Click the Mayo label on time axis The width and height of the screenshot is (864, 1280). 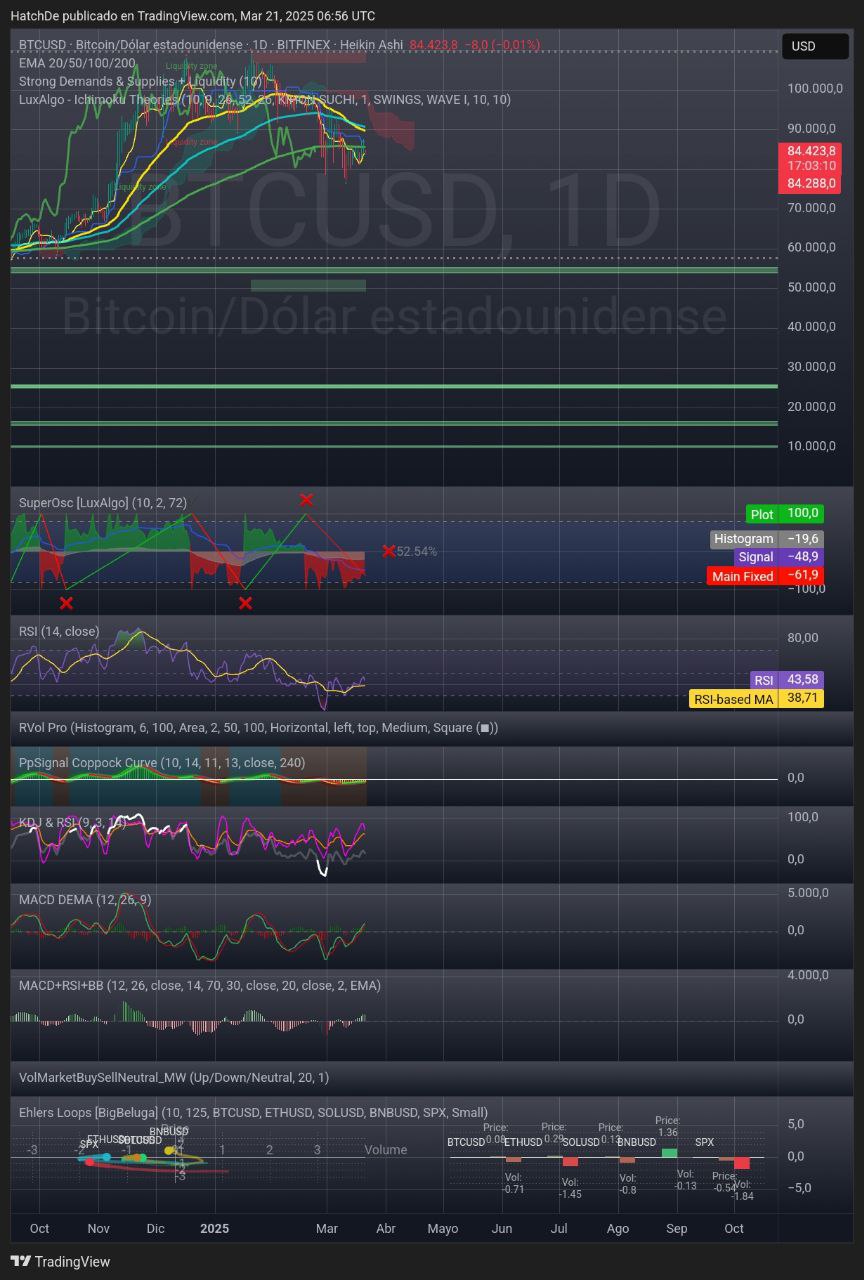click(443, 1228)
